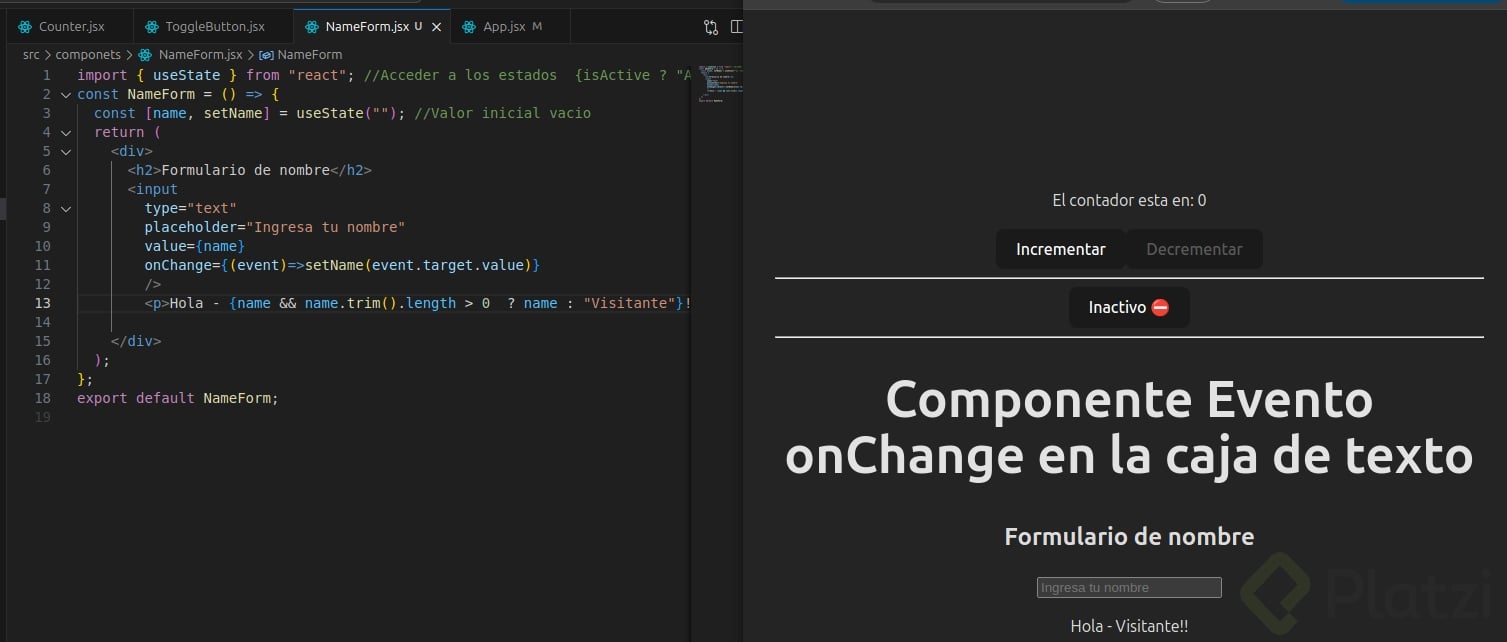Click the React icon beside NameForm.jsx breadcrumb
The image size is (1507, 642).
coord(145,55)
